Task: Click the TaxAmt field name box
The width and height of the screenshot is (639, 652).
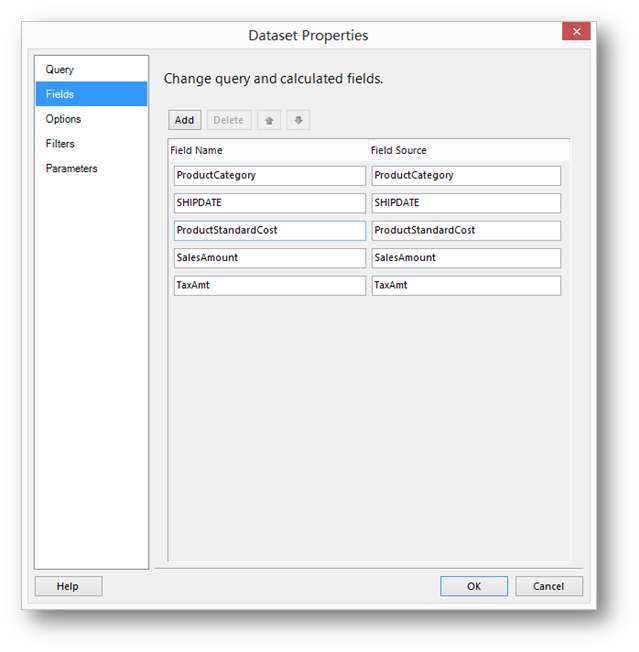Action: tap(270, 285)
